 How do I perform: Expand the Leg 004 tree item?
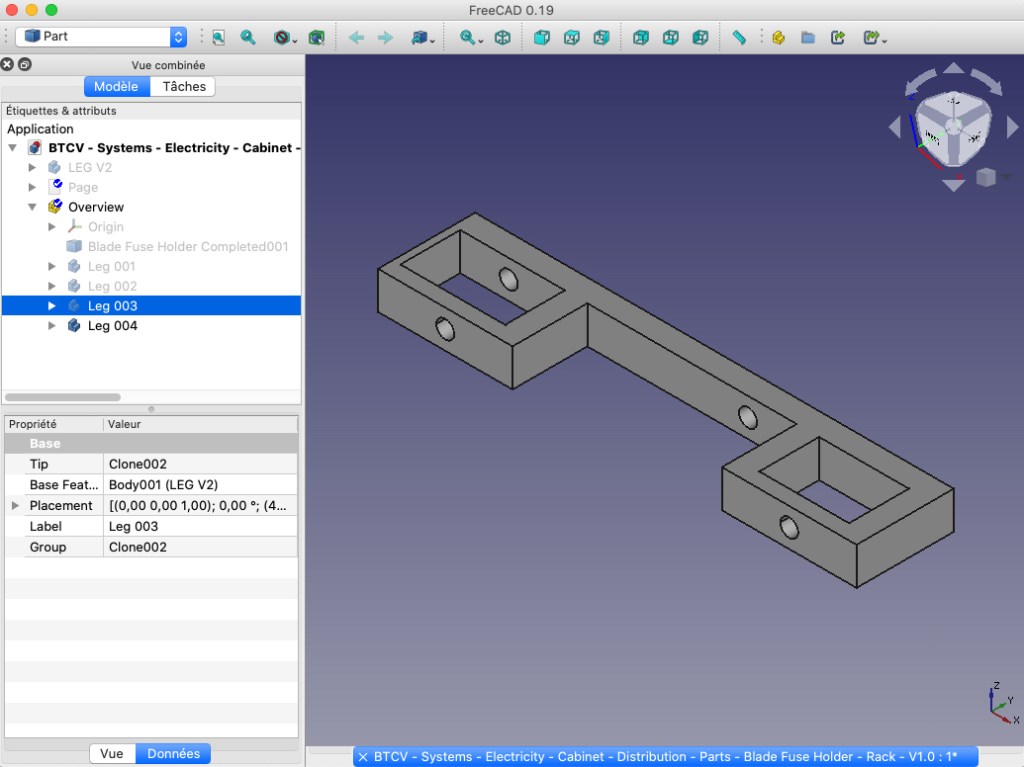pyautogui.click(x=52, y=326)
